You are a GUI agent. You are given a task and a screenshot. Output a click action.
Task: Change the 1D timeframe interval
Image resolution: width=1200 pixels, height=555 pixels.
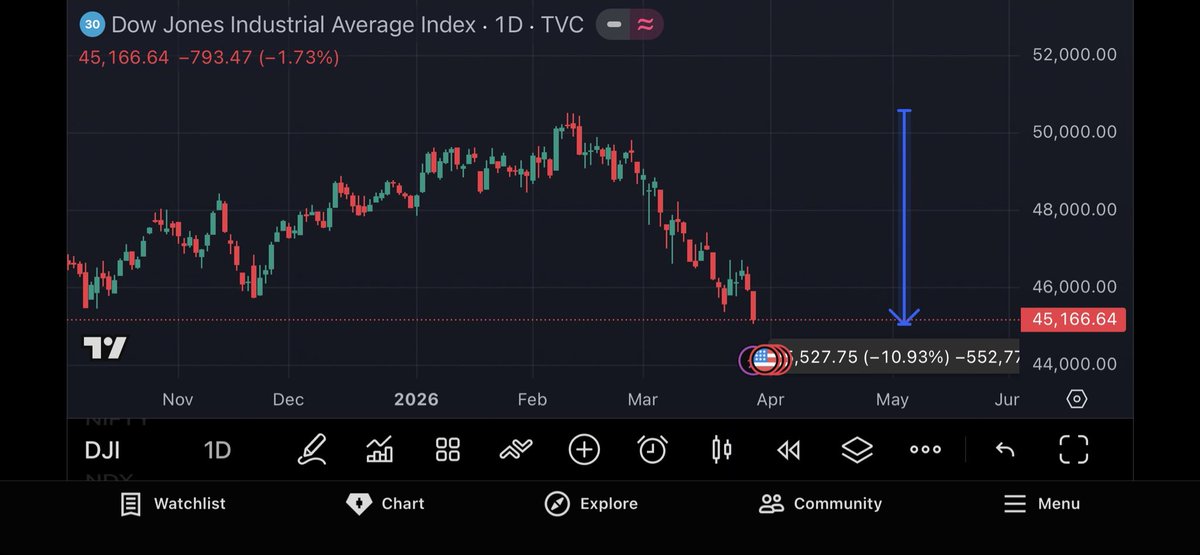217,450
